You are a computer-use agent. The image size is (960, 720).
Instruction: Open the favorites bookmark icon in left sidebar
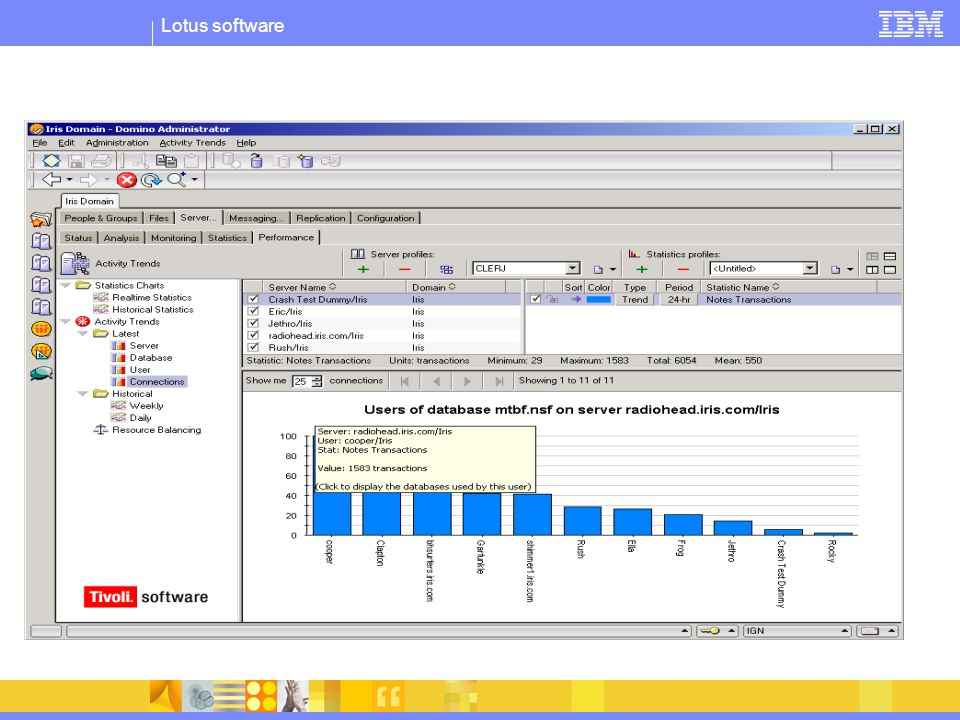coord(41,219)
